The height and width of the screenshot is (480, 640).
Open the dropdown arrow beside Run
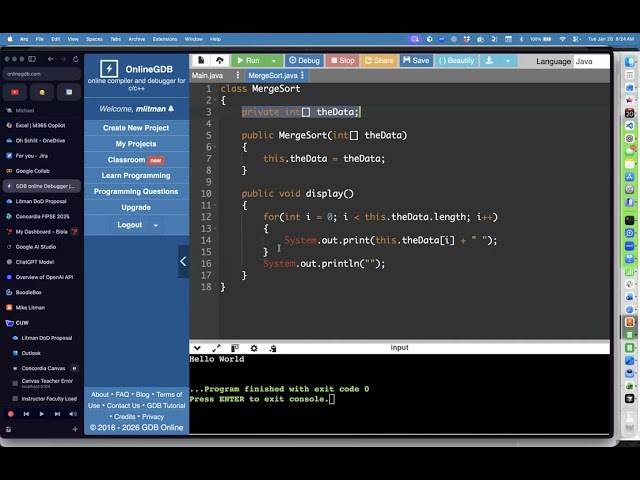(274, 61)
